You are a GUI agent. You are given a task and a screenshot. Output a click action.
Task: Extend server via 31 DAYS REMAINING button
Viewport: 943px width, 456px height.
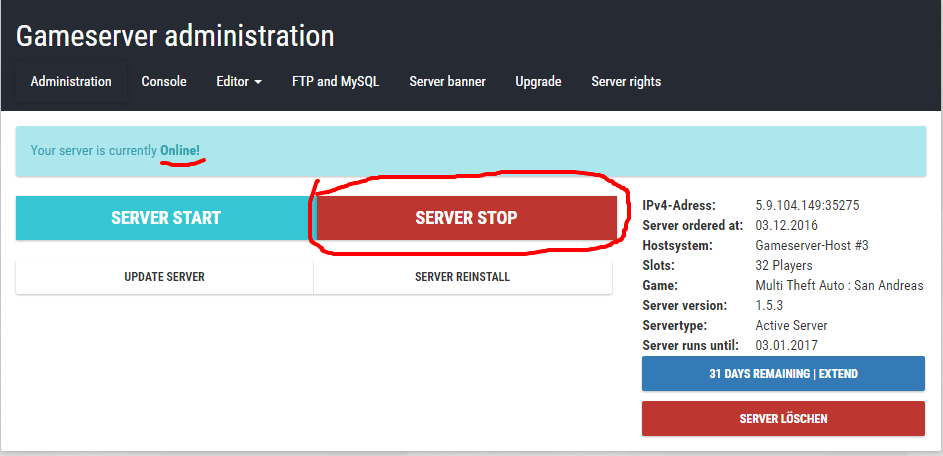coord(783,374)
